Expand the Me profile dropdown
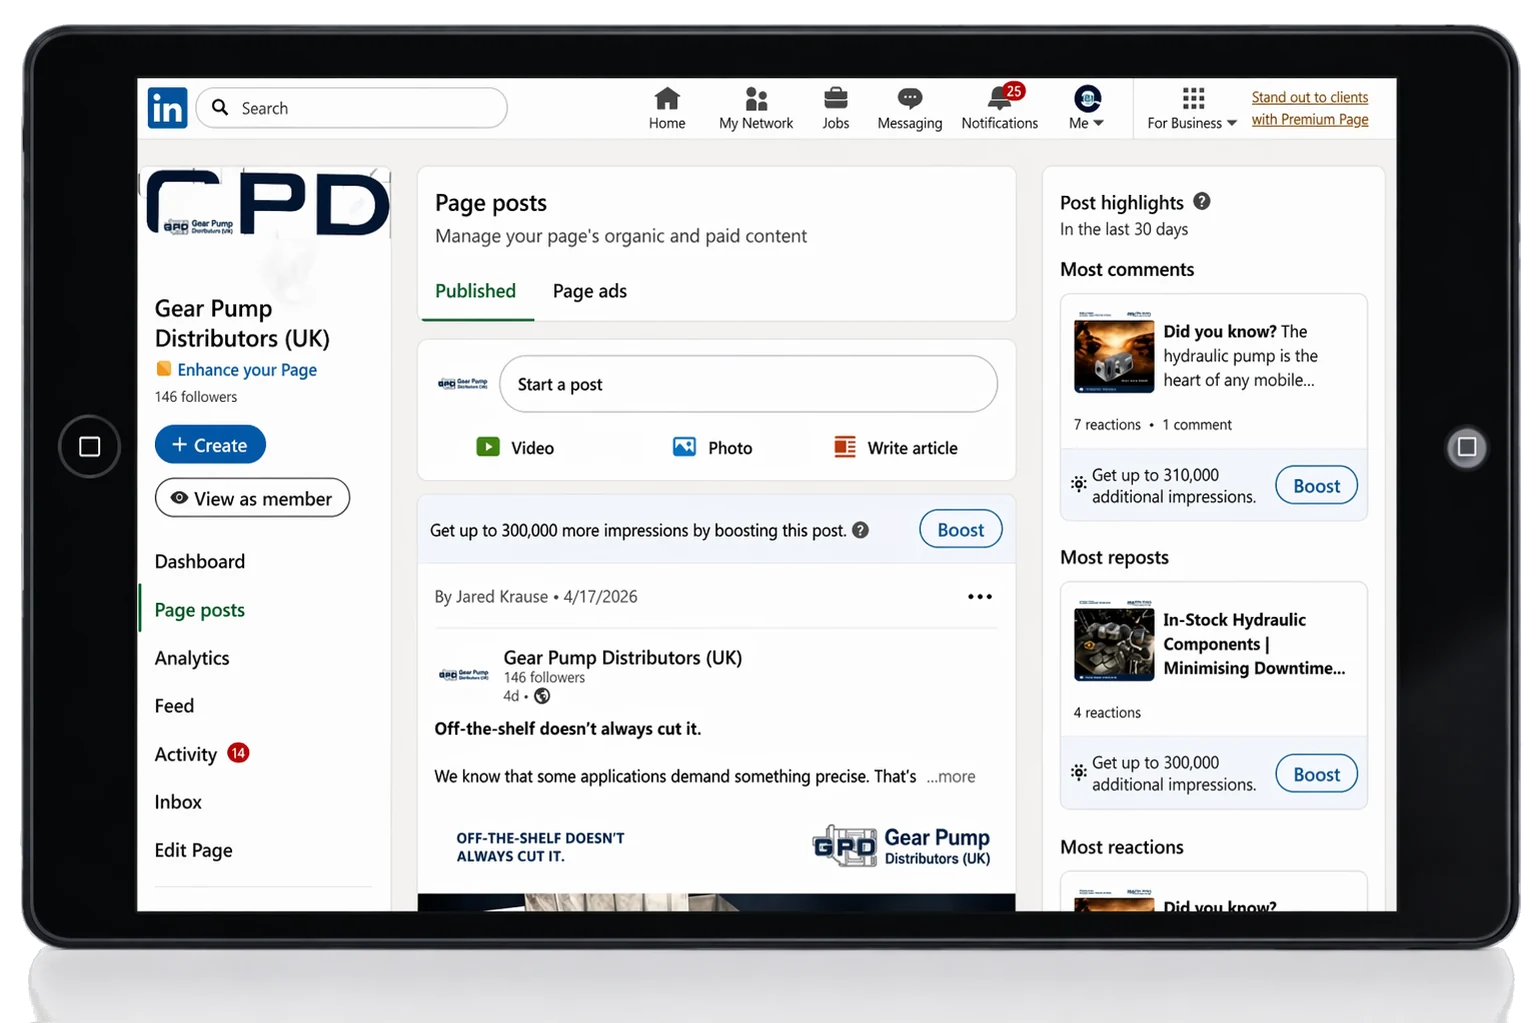The height and width of the screenshot is (1023, 1537). 1086,108
